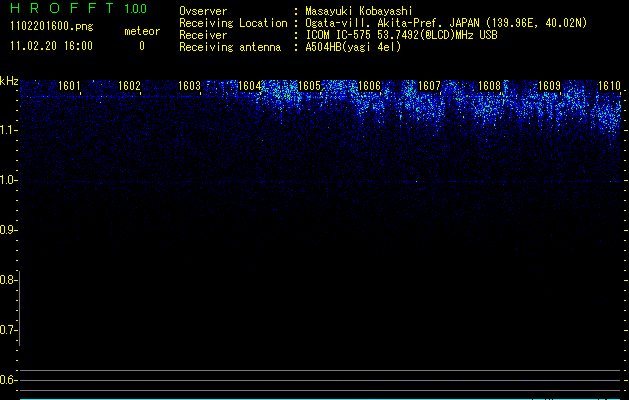Click the Ovserver label
The height and width of the screenshot is (400, 629).
203,11
